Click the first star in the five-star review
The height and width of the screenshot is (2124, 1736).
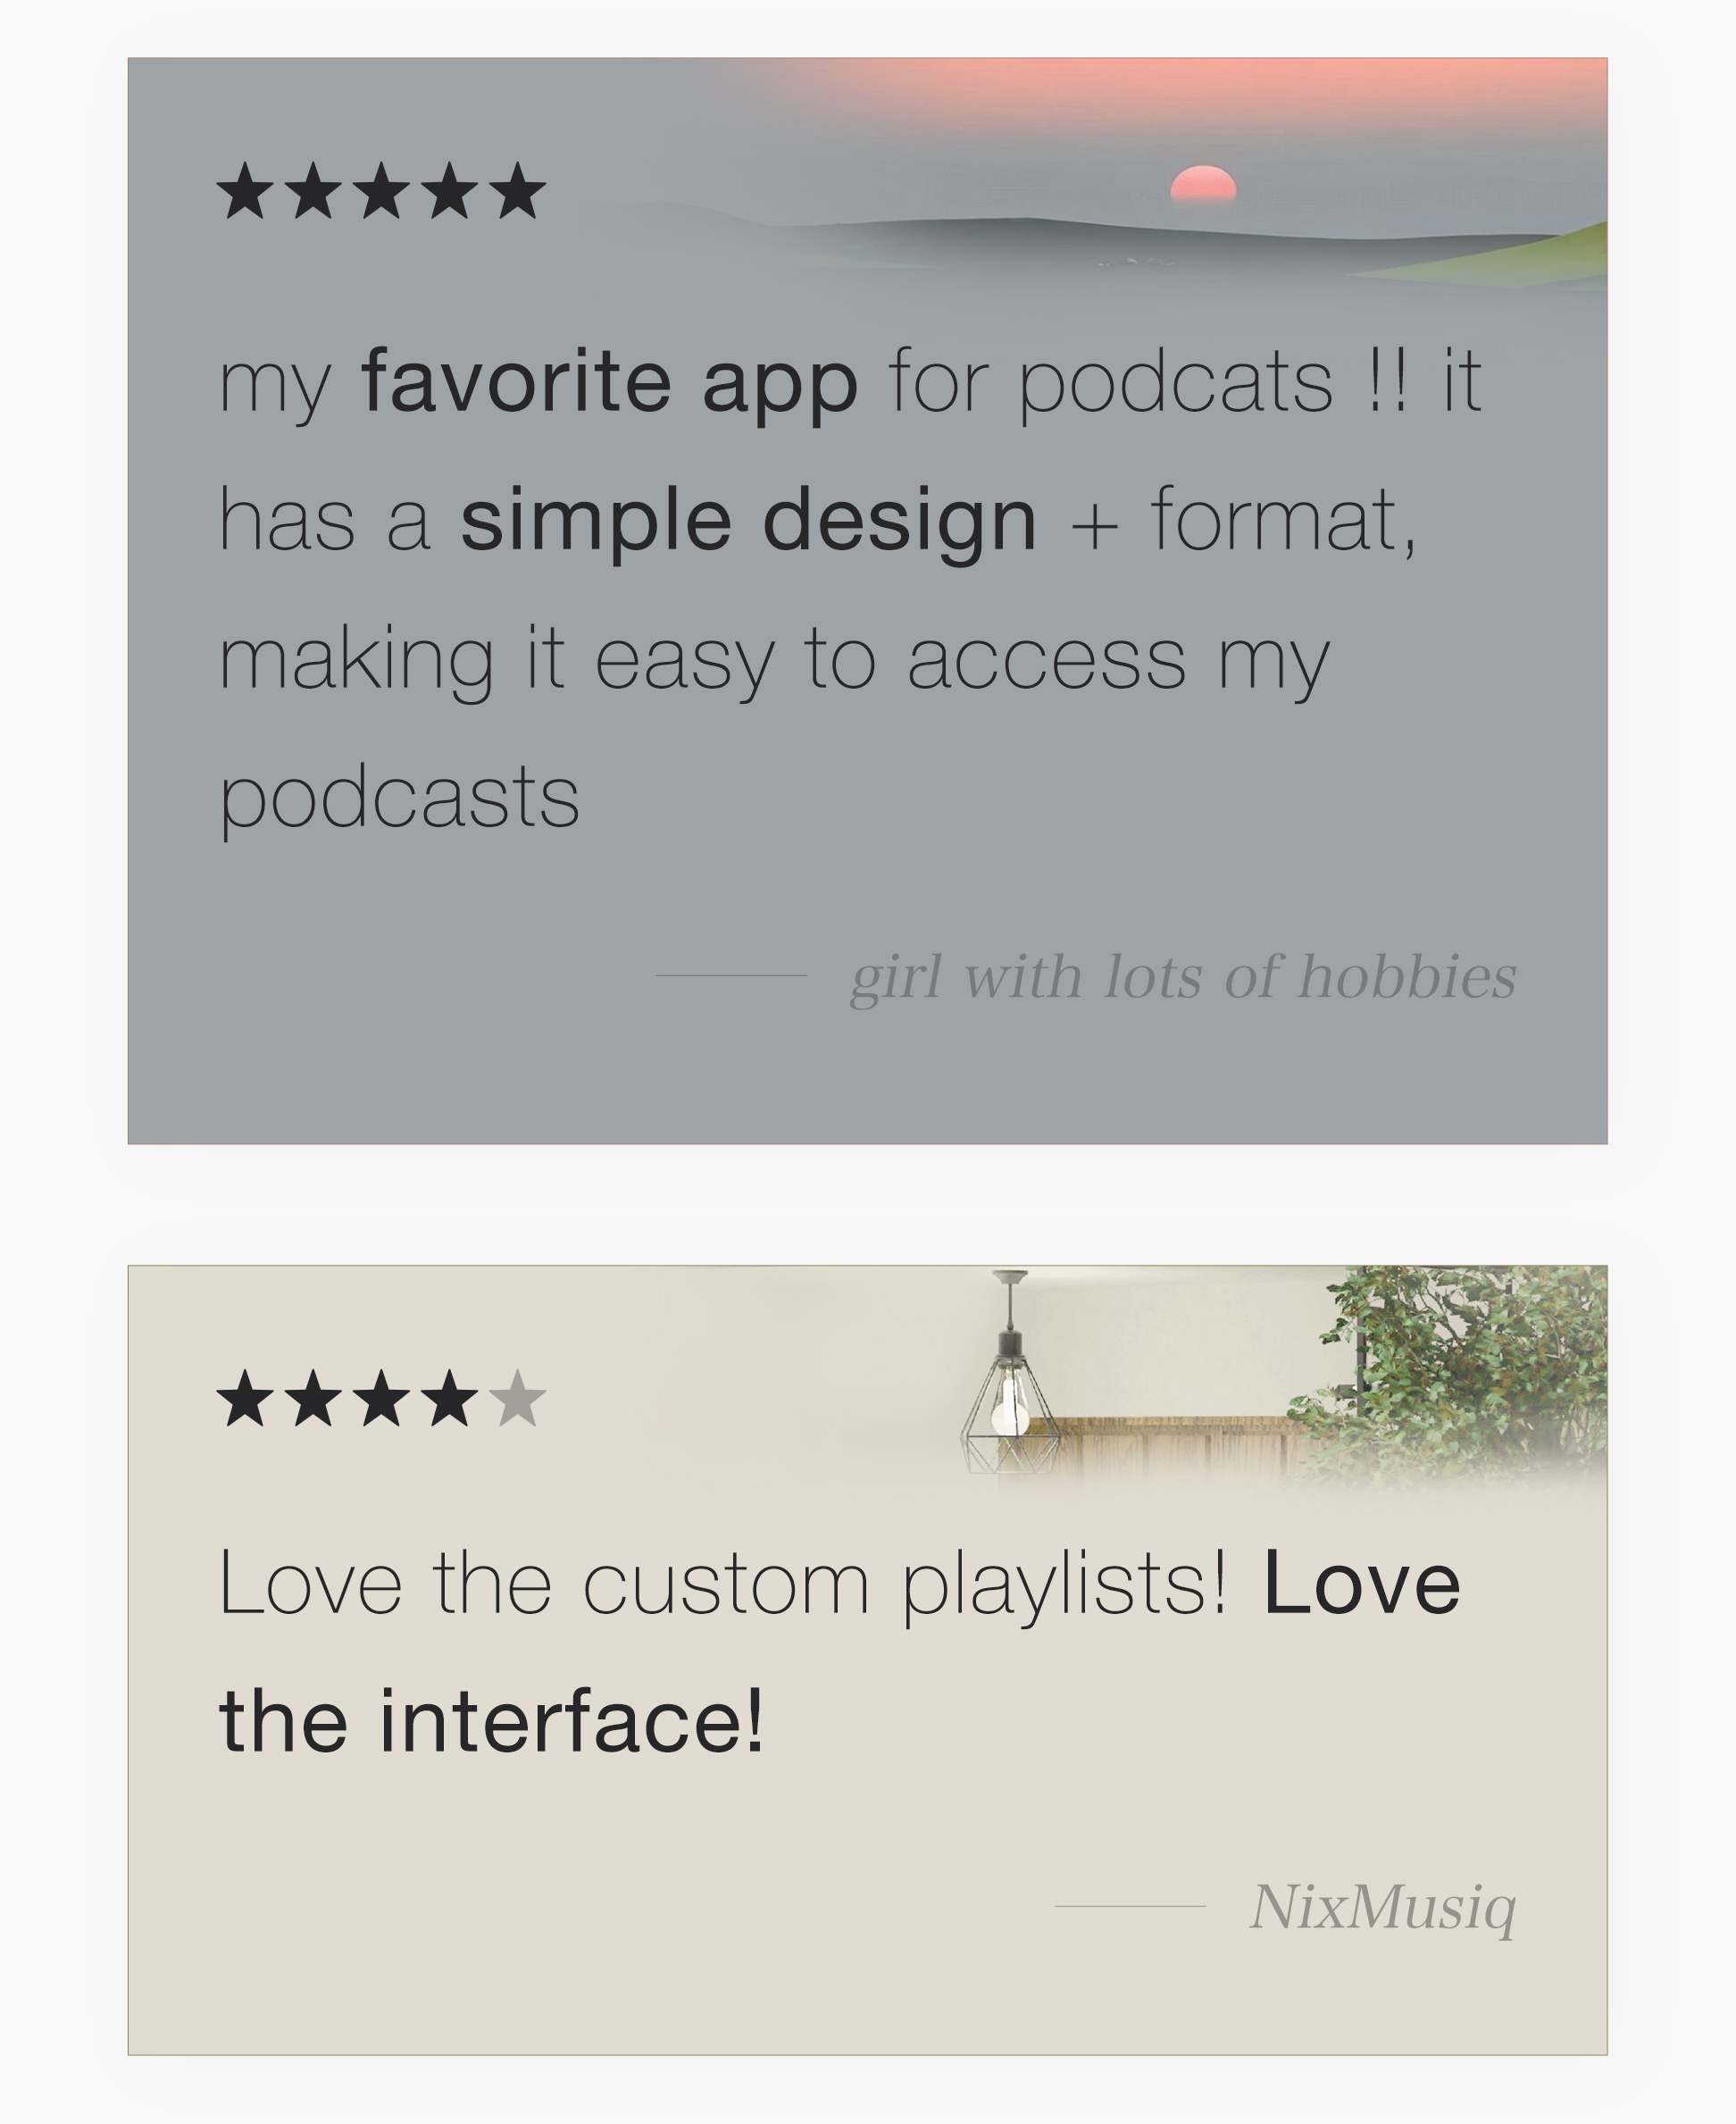pyautogui.click(x=245, y=190)
